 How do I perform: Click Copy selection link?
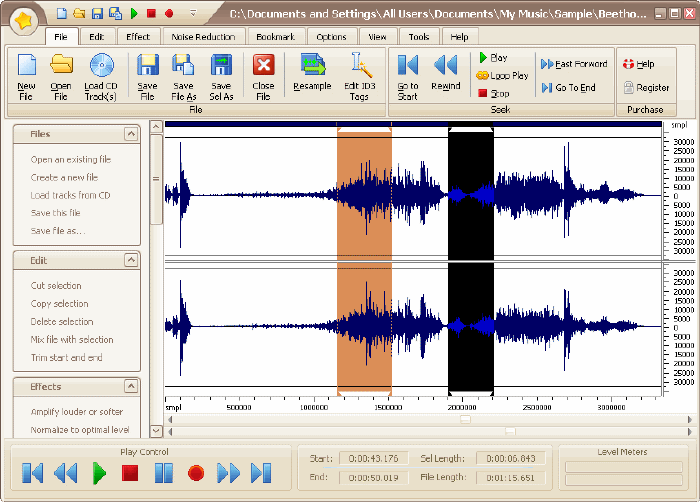click(59, 303)
